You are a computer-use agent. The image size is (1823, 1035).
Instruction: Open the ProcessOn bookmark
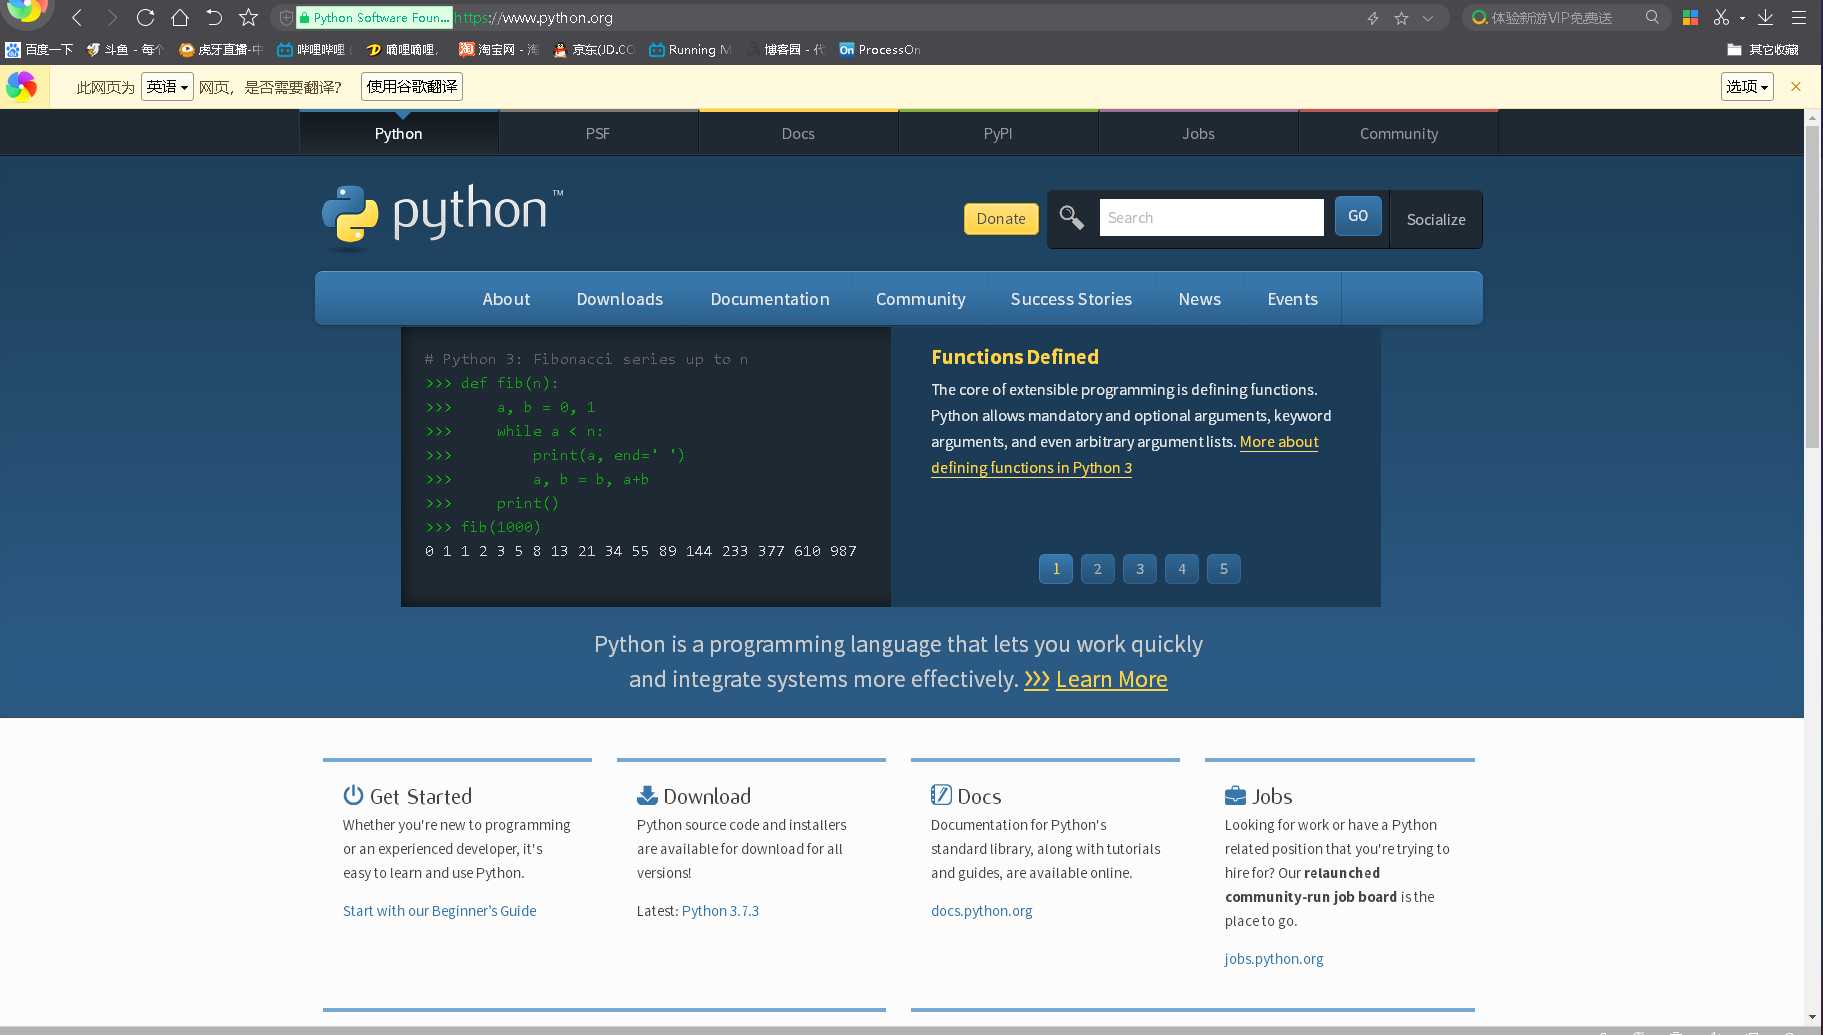click(x=880, y=49)
